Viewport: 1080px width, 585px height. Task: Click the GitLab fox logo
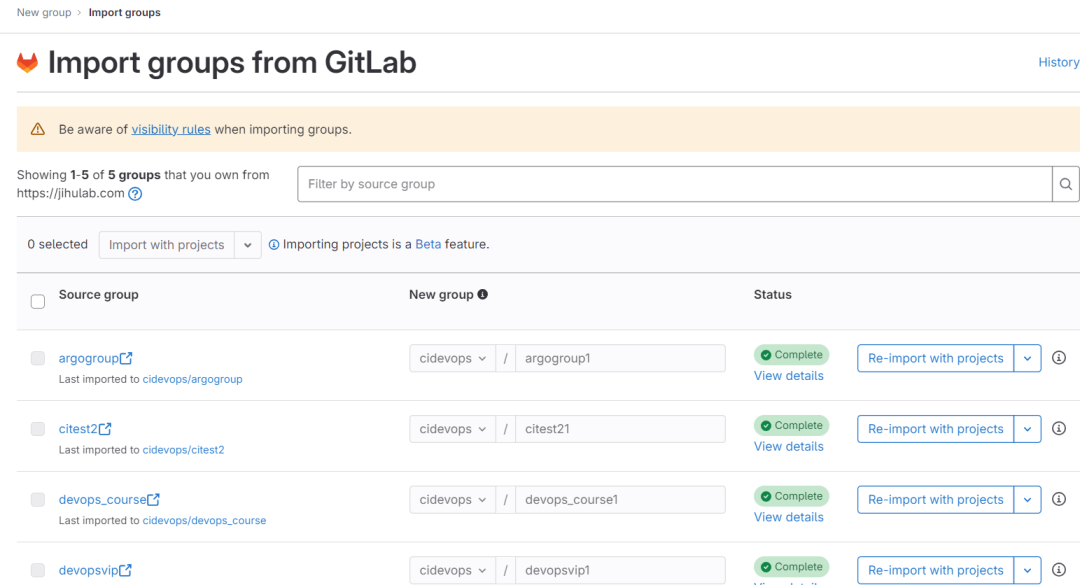click(x=27, y=62)
